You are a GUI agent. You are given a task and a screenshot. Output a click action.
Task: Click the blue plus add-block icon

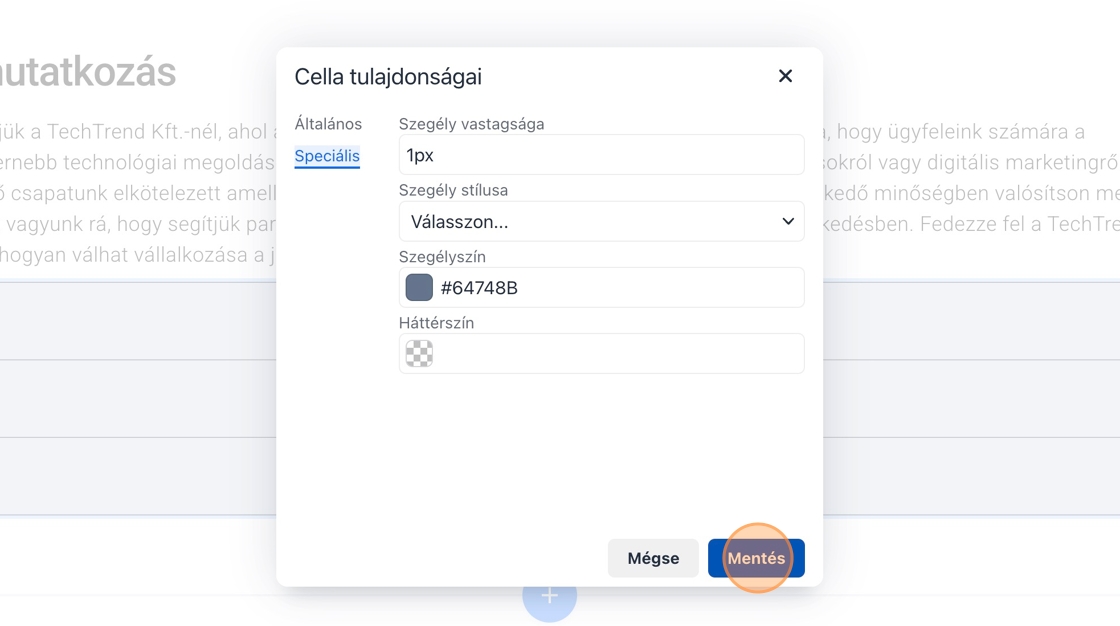[549, 597]
